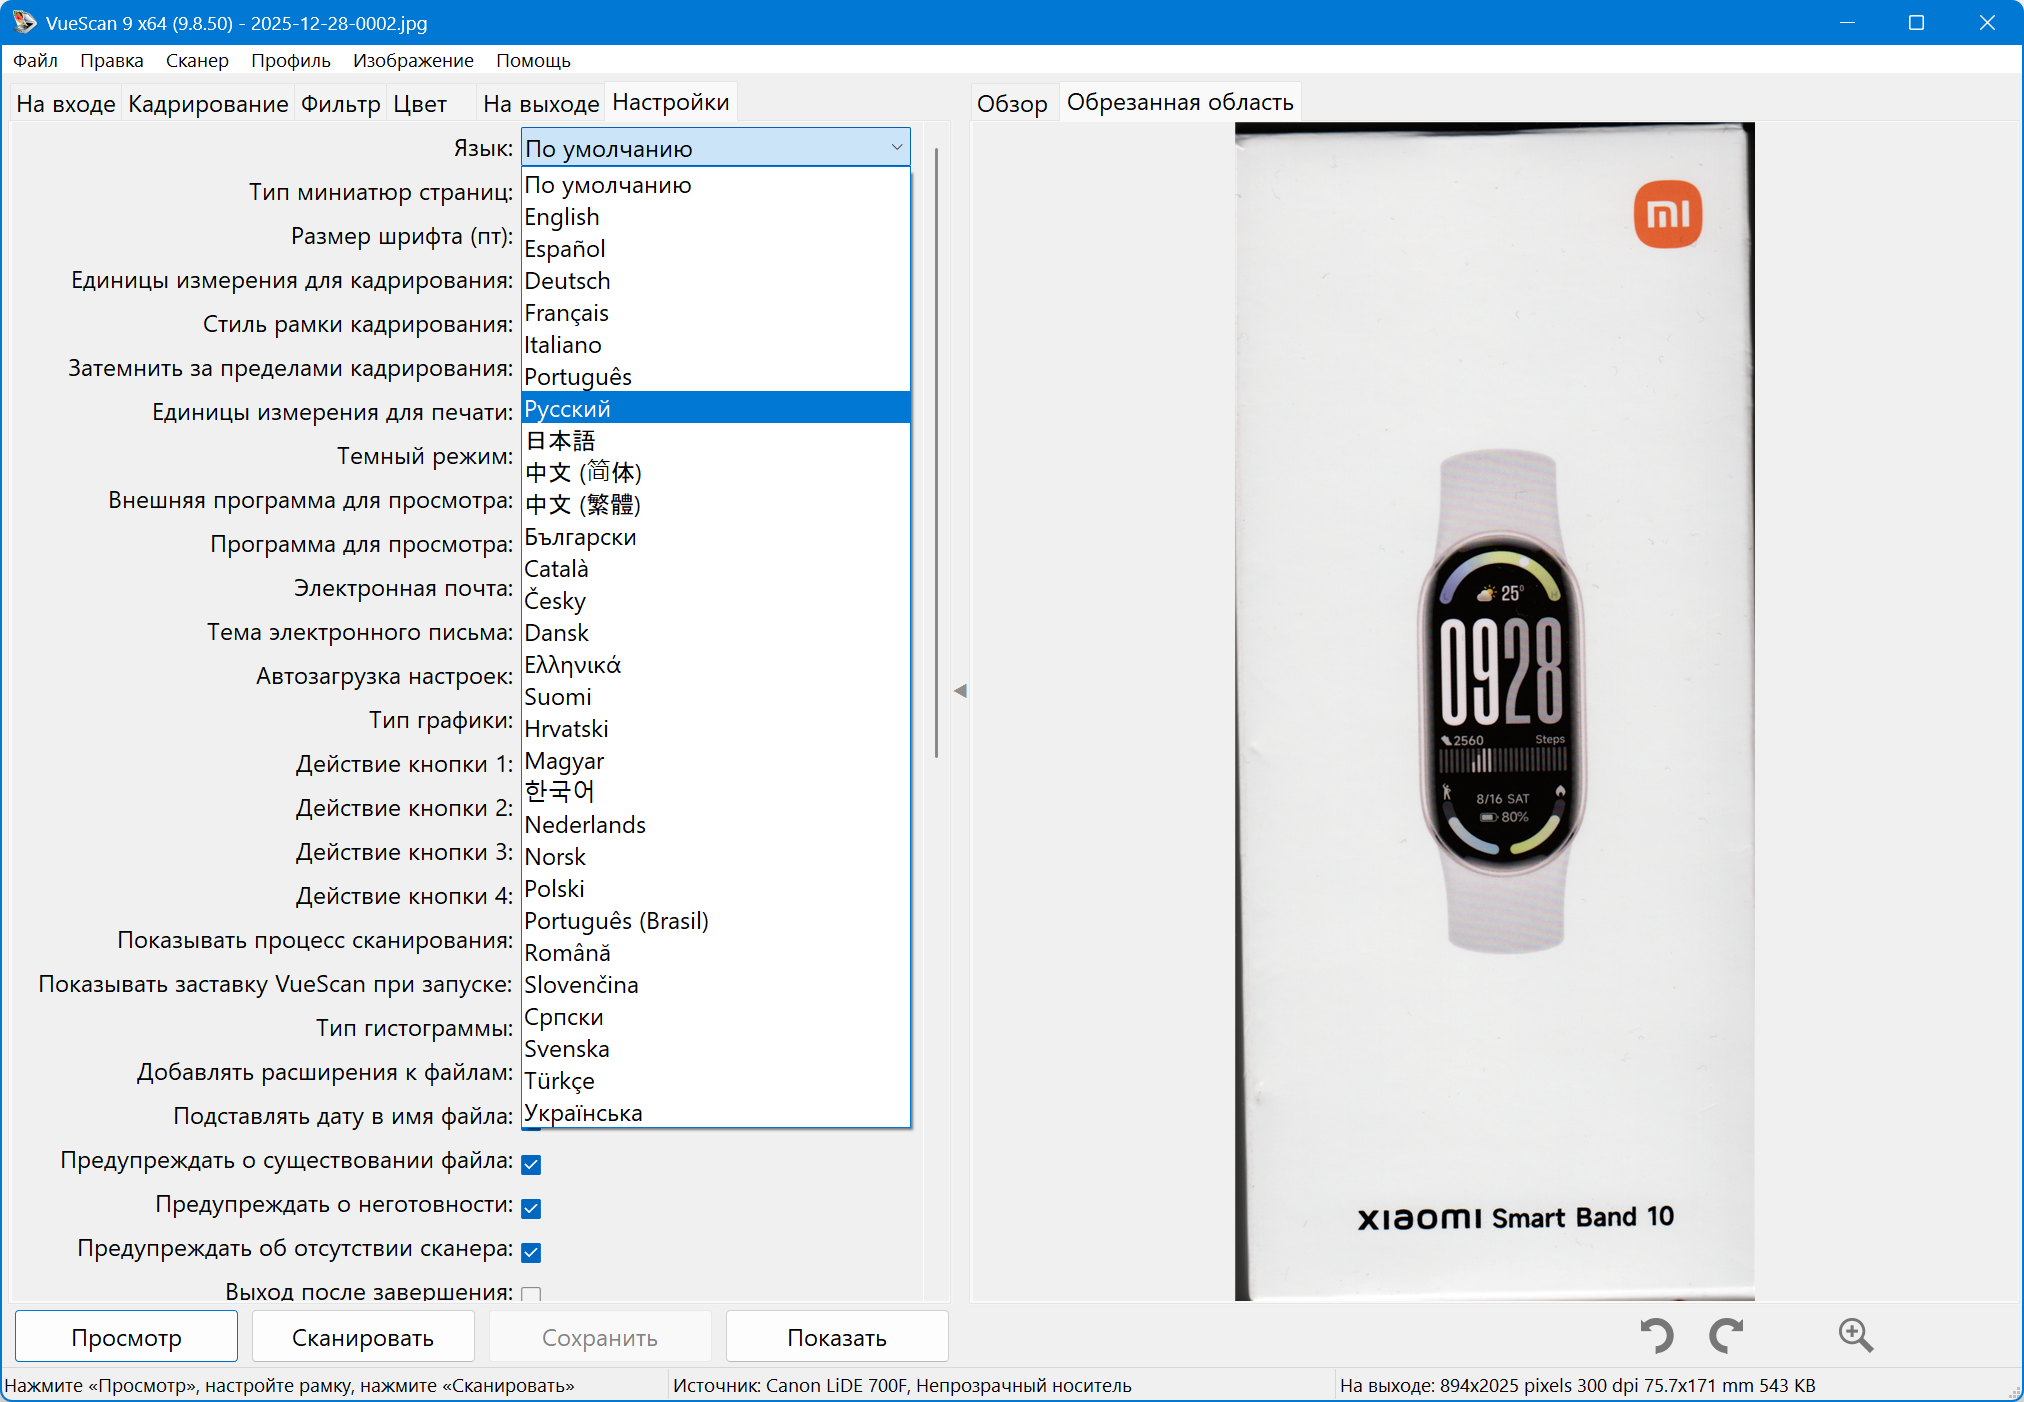This screenshot has width=2024, height=1402.
Task: Click the rotate left icon
Action: pyautogui.click(x=1657, y=1335)
